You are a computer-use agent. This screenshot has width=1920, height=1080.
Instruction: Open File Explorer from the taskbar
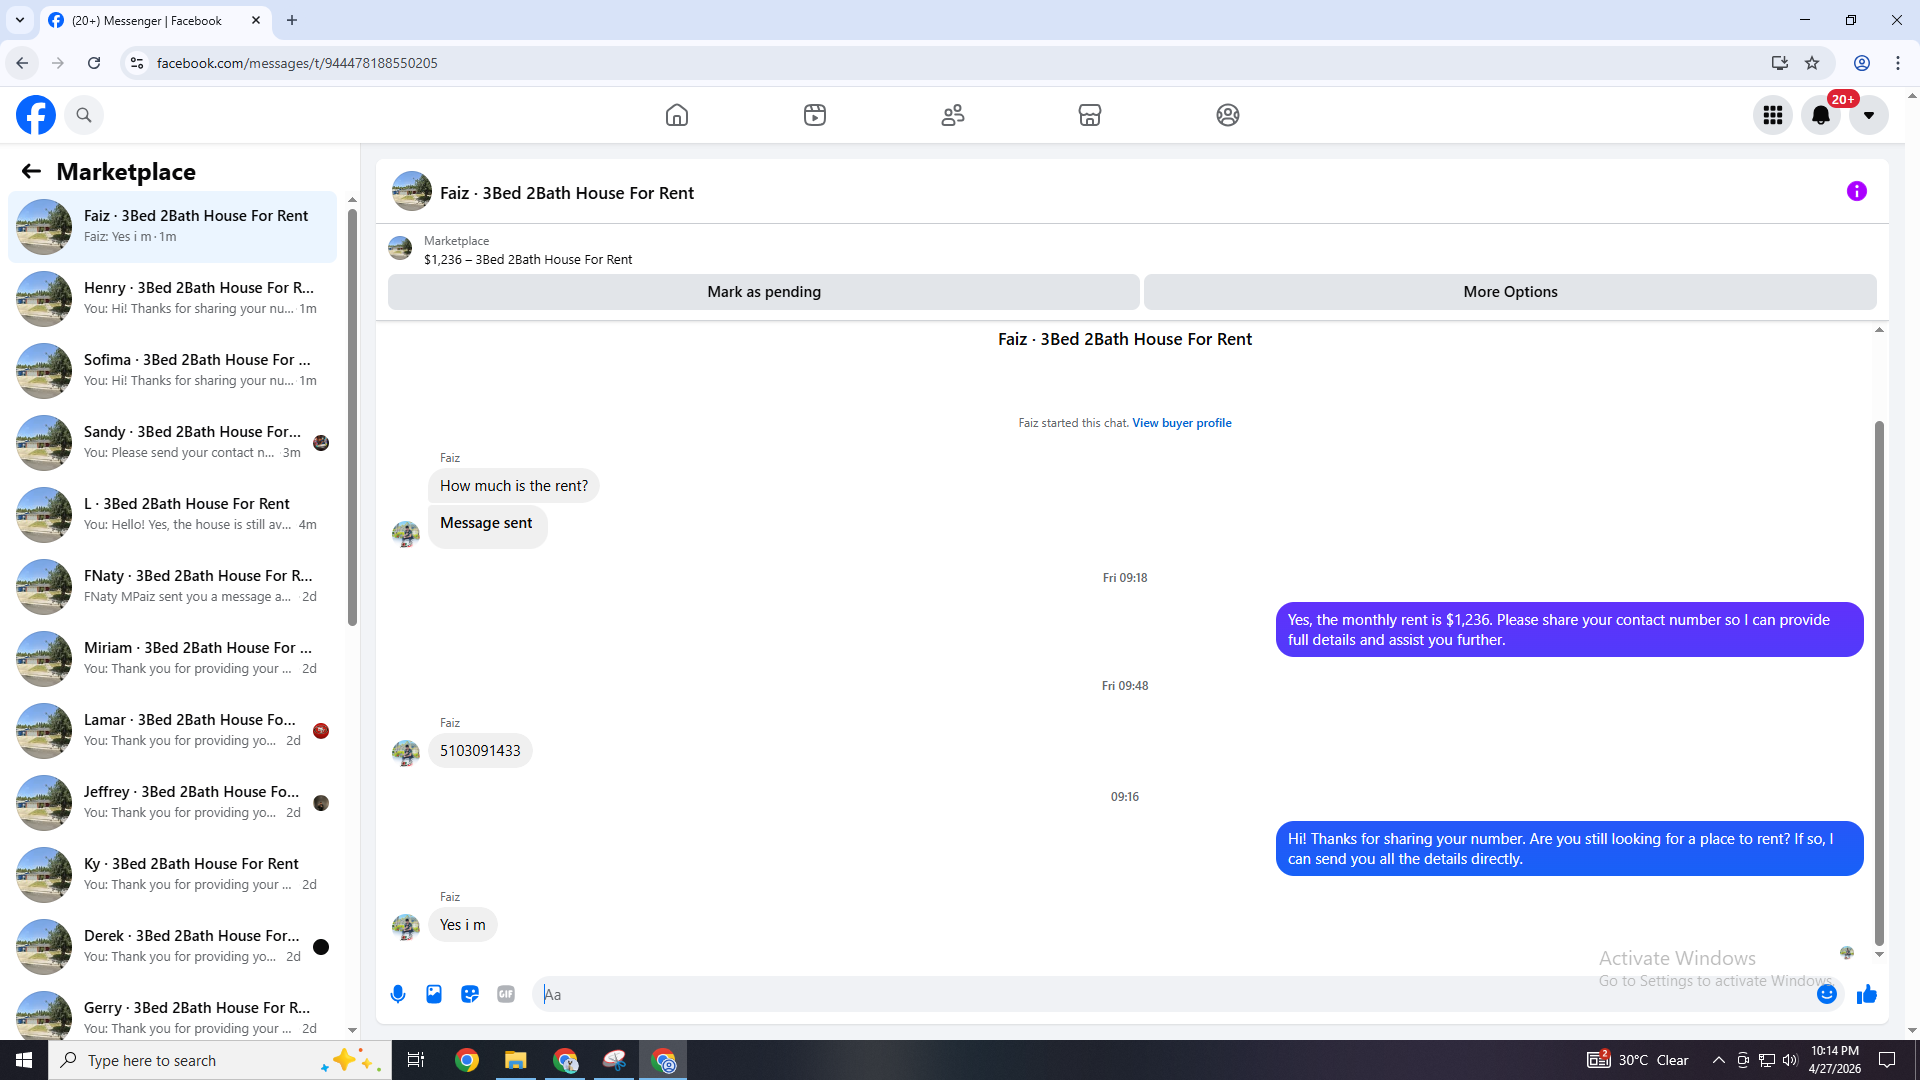coord(516,1060)
